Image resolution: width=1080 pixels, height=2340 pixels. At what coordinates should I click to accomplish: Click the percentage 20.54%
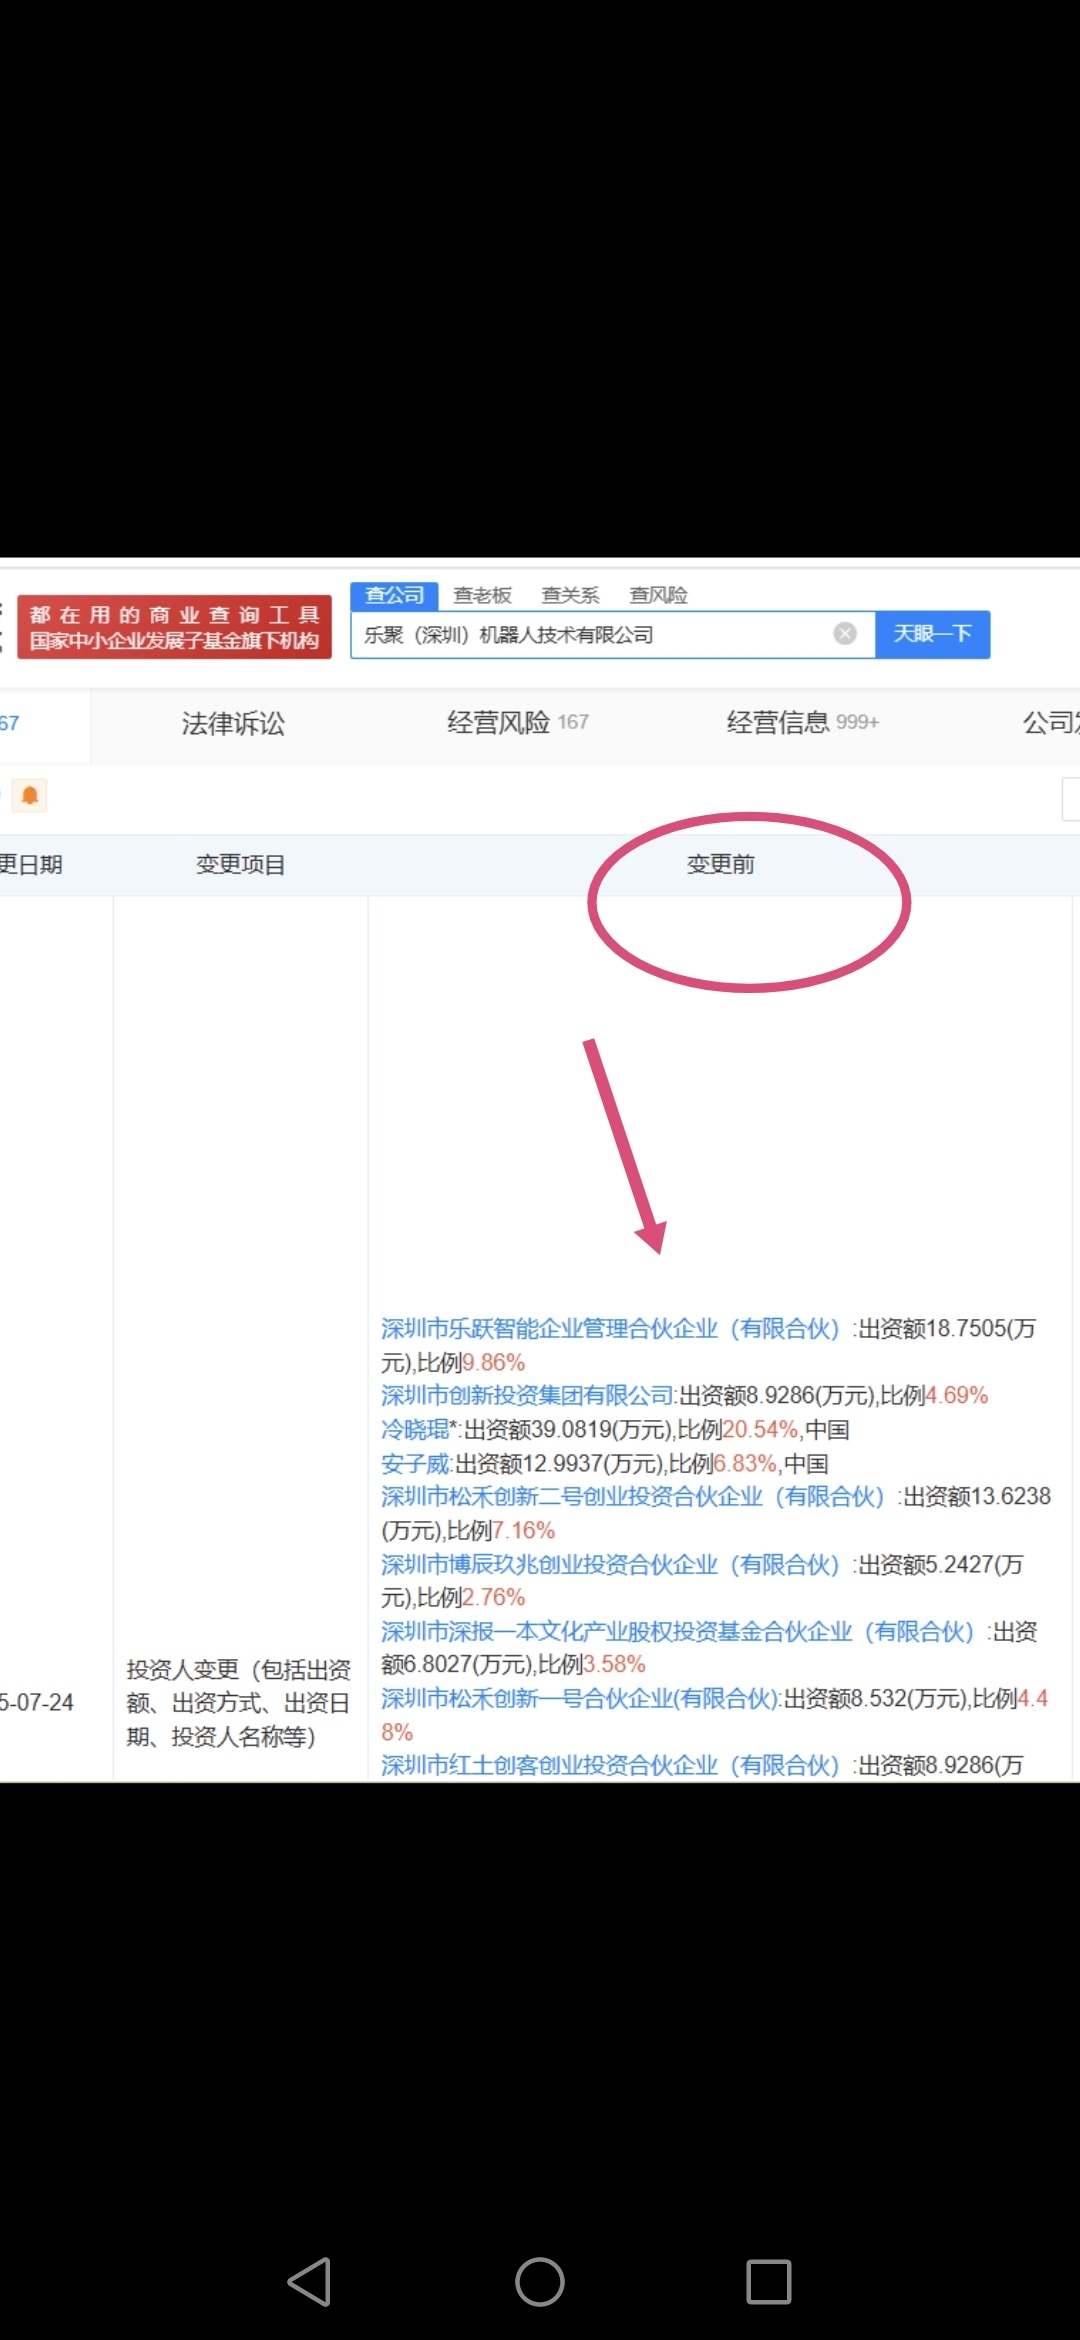pos(760,1429)
